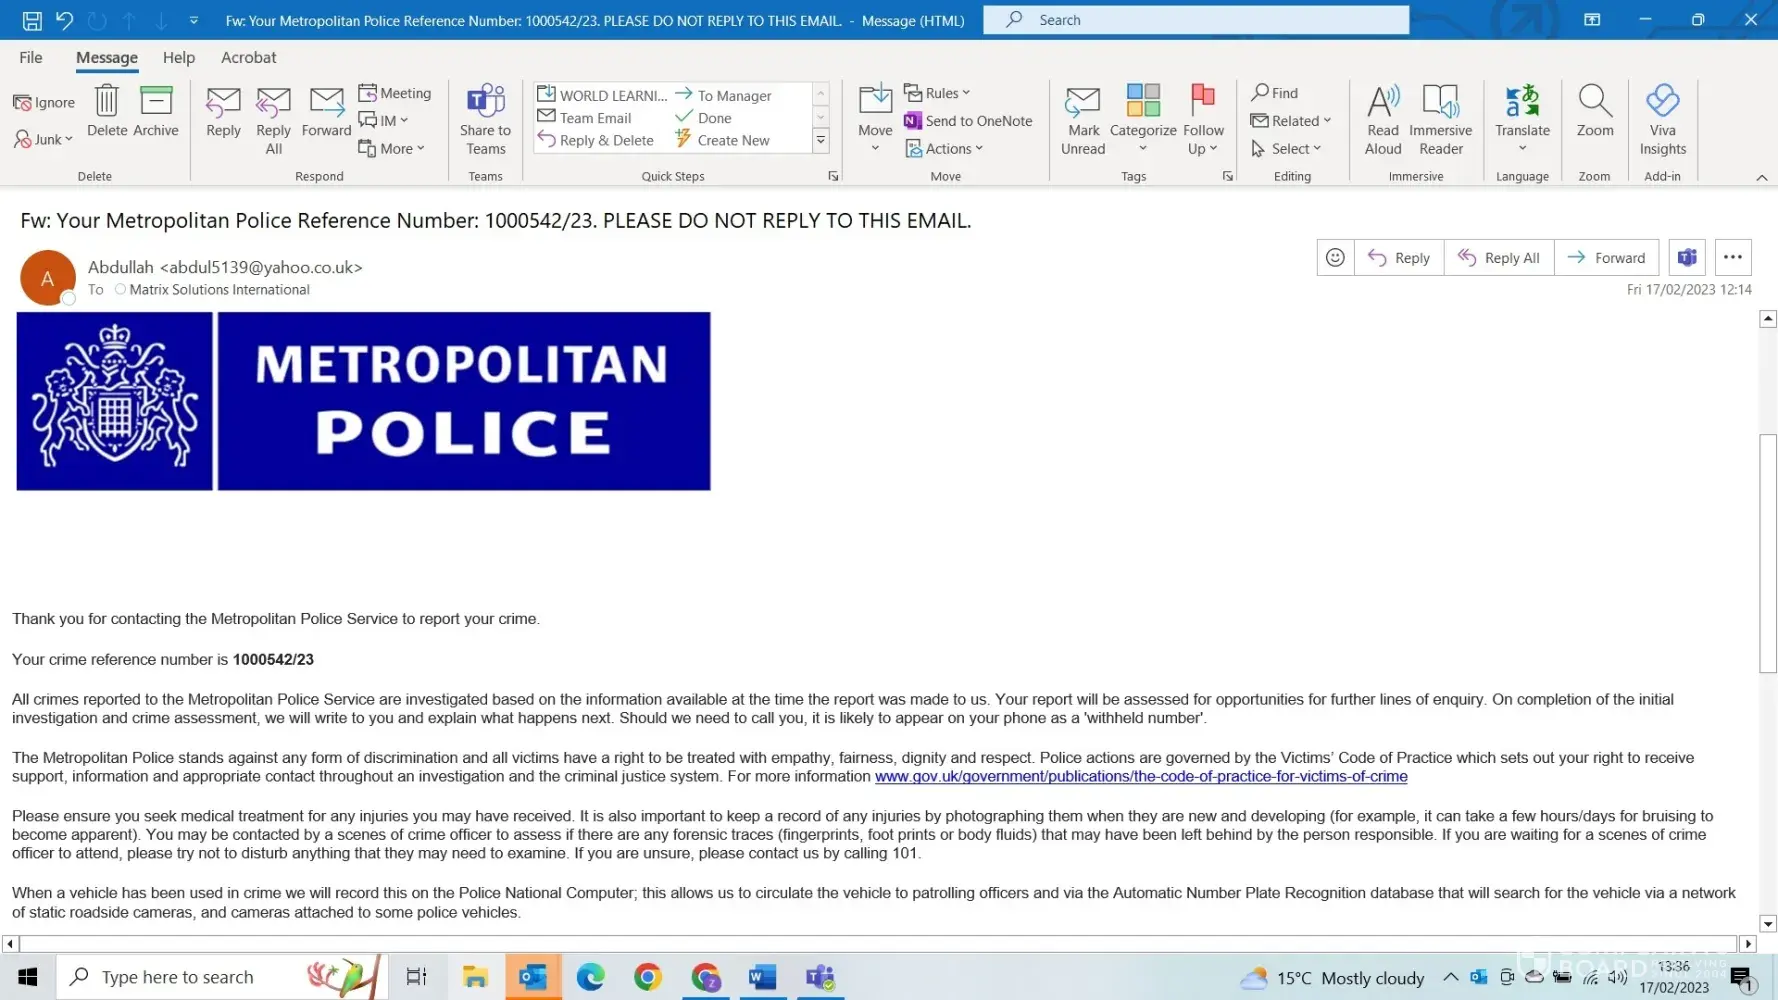Expand the More respond options dropdown
The image size is (1778, 1000).
[x=392, y=149]
